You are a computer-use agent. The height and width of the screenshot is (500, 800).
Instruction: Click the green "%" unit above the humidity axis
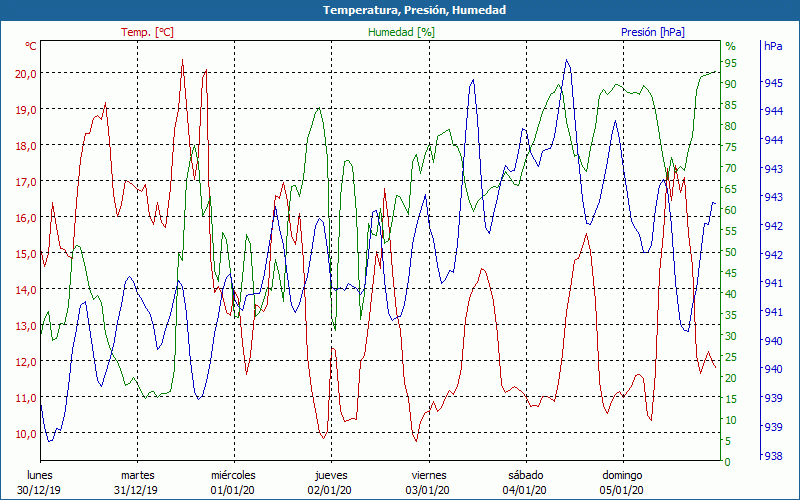point(731,46)
